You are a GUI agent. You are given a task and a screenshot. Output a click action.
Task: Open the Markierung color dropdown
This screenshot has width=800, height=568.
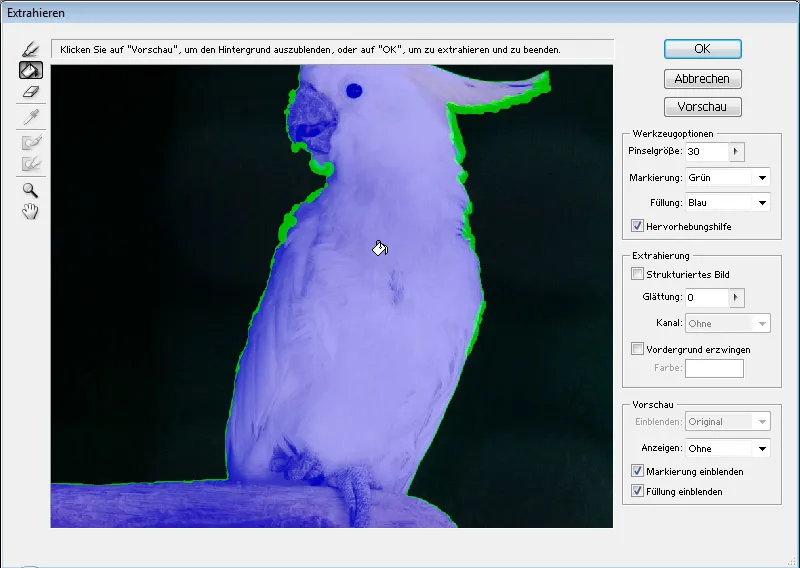[x=727, y=178]
